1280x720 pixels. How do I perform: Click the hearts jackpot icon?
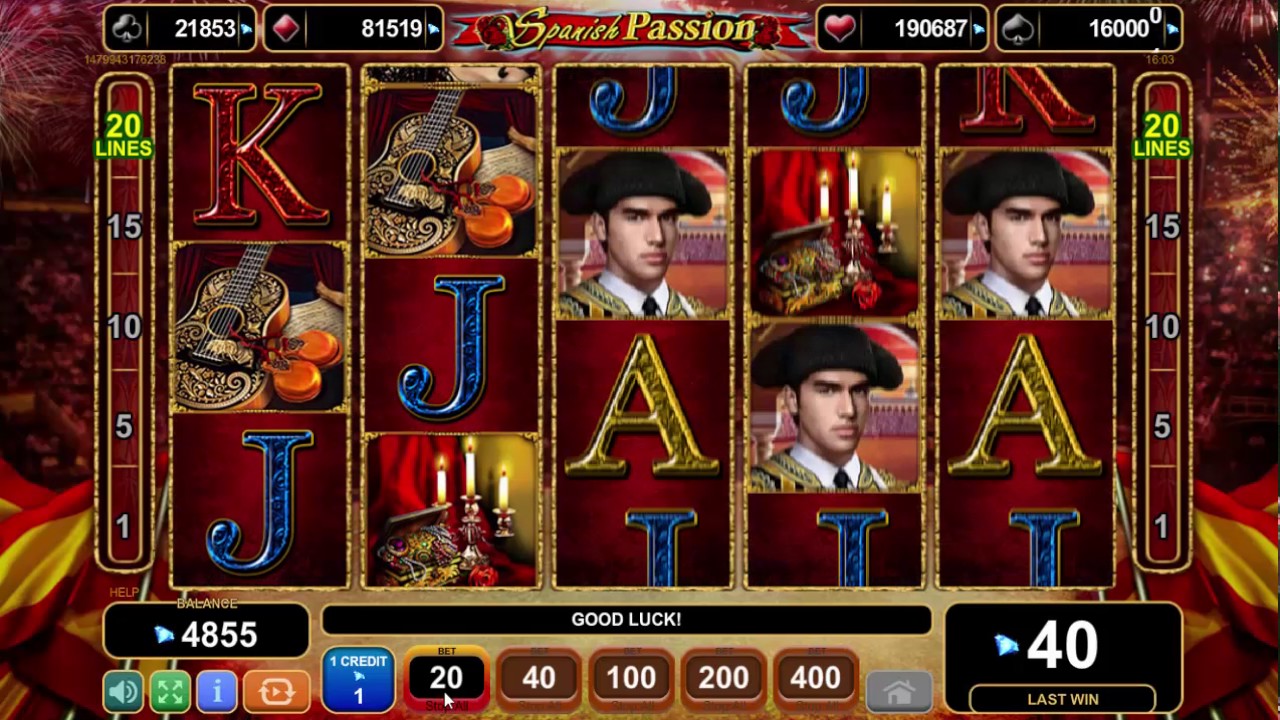click(840, 29)
